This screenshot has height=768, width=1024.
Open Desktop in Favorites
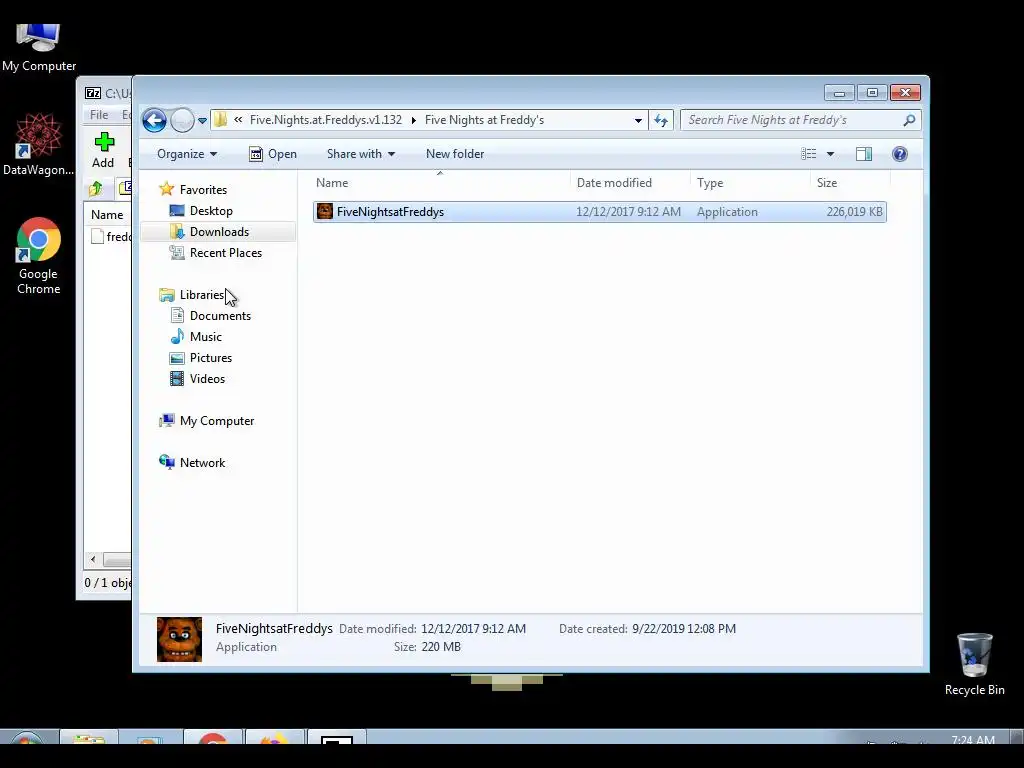click(211, 210)
